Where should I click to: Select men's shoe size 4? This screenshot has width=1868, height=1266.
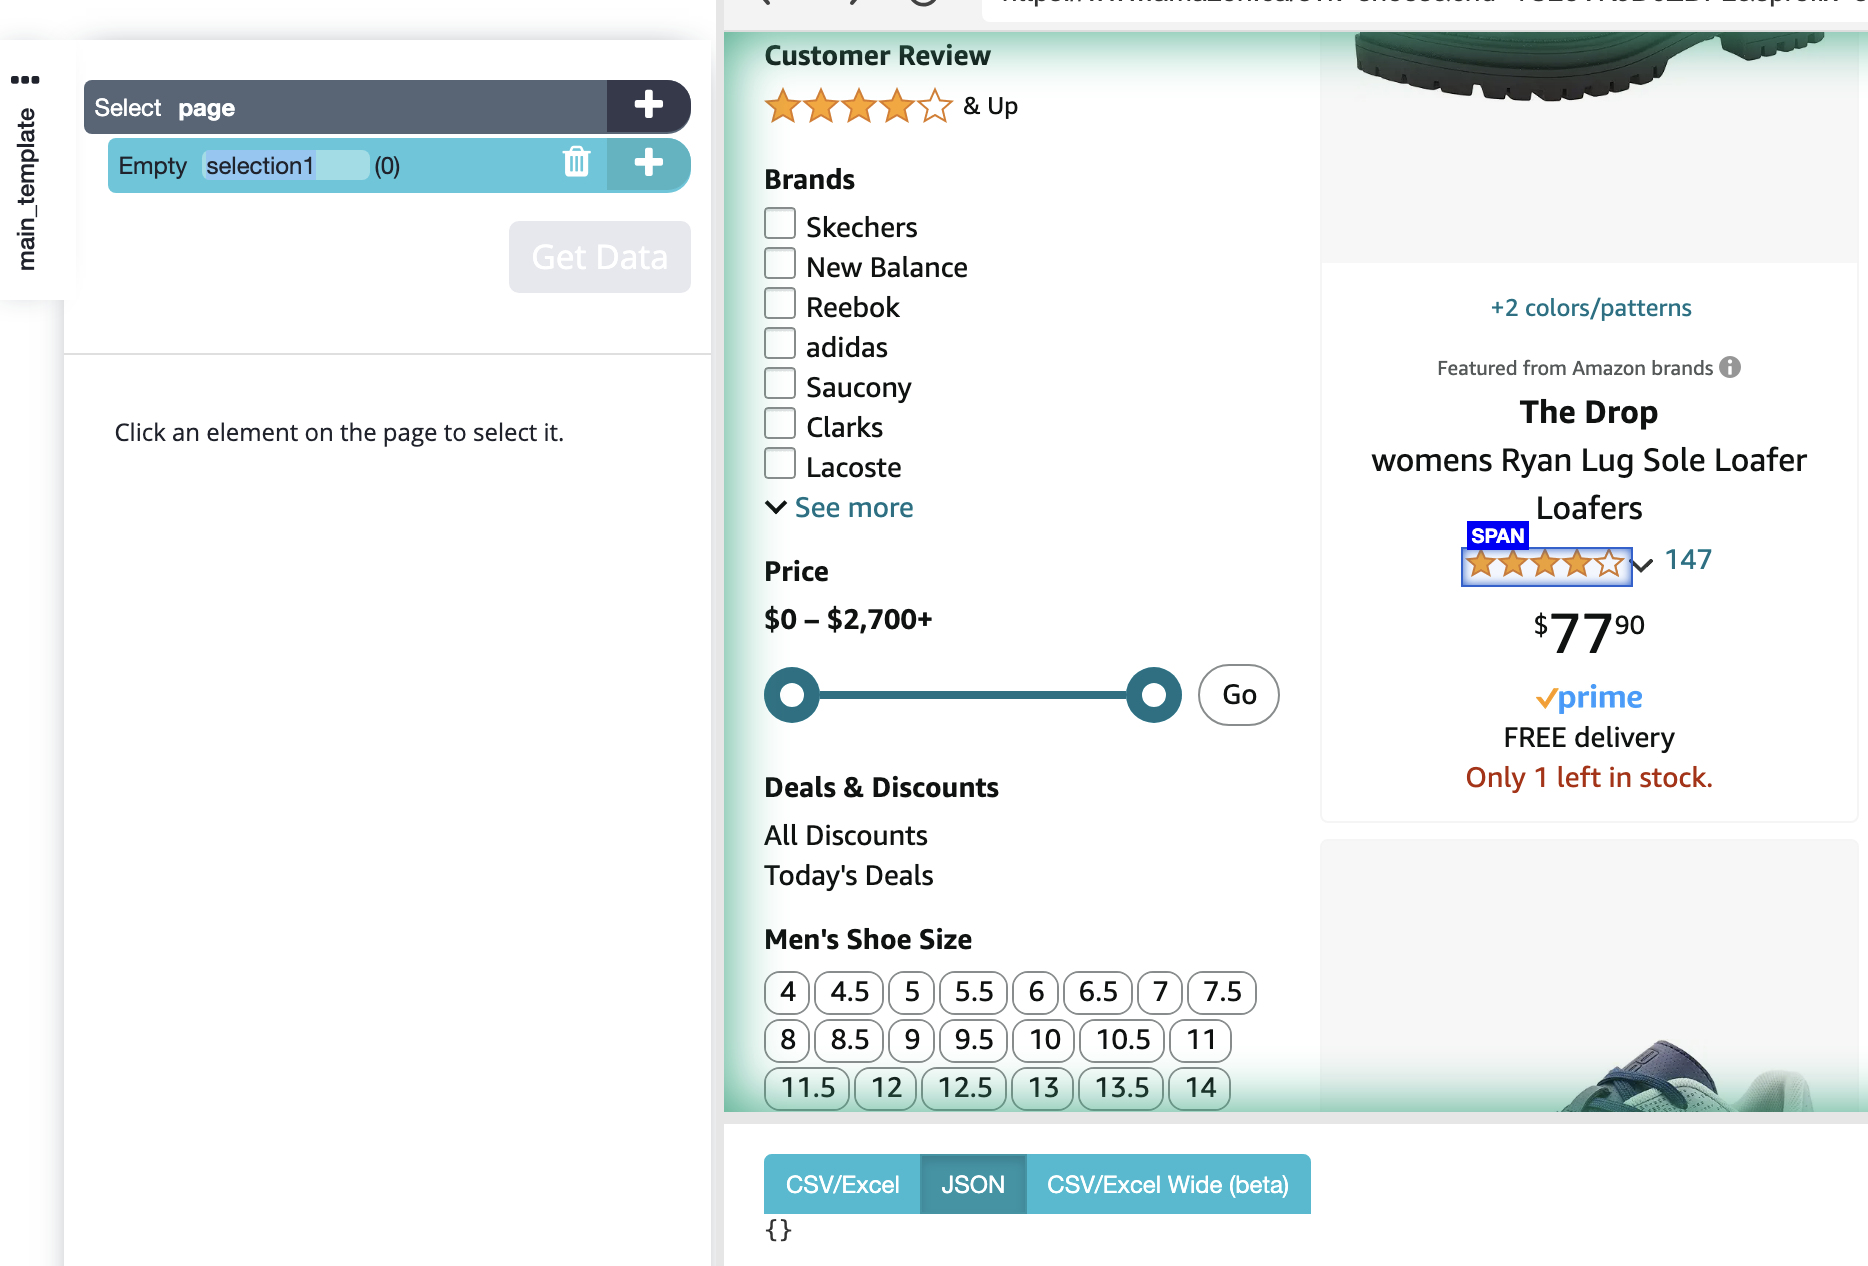[x=787, y=992]
